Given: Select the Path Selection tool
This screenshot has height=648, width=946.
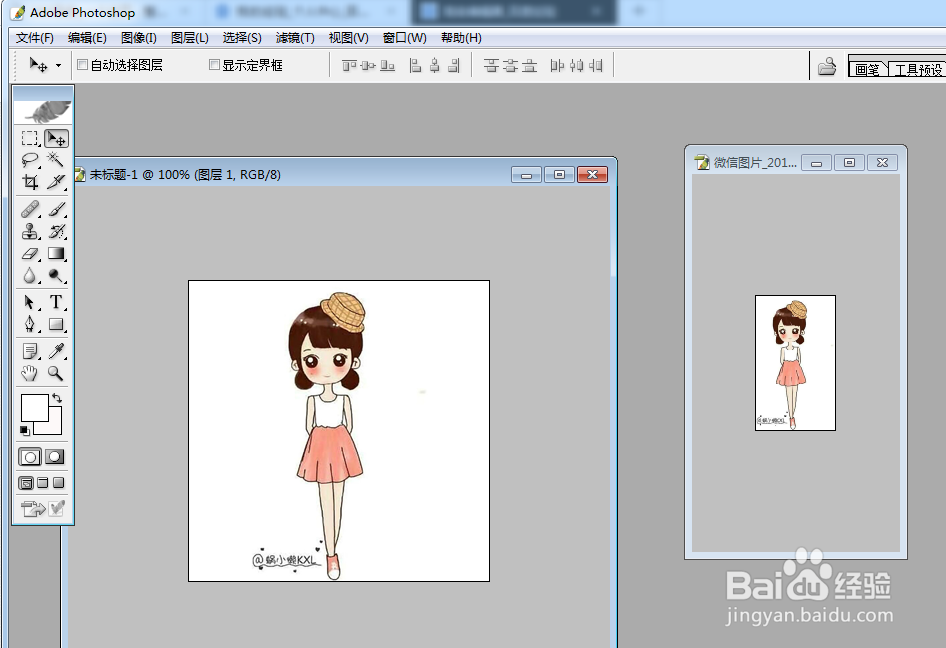Looking at the screenshot, I should (30, 302).
